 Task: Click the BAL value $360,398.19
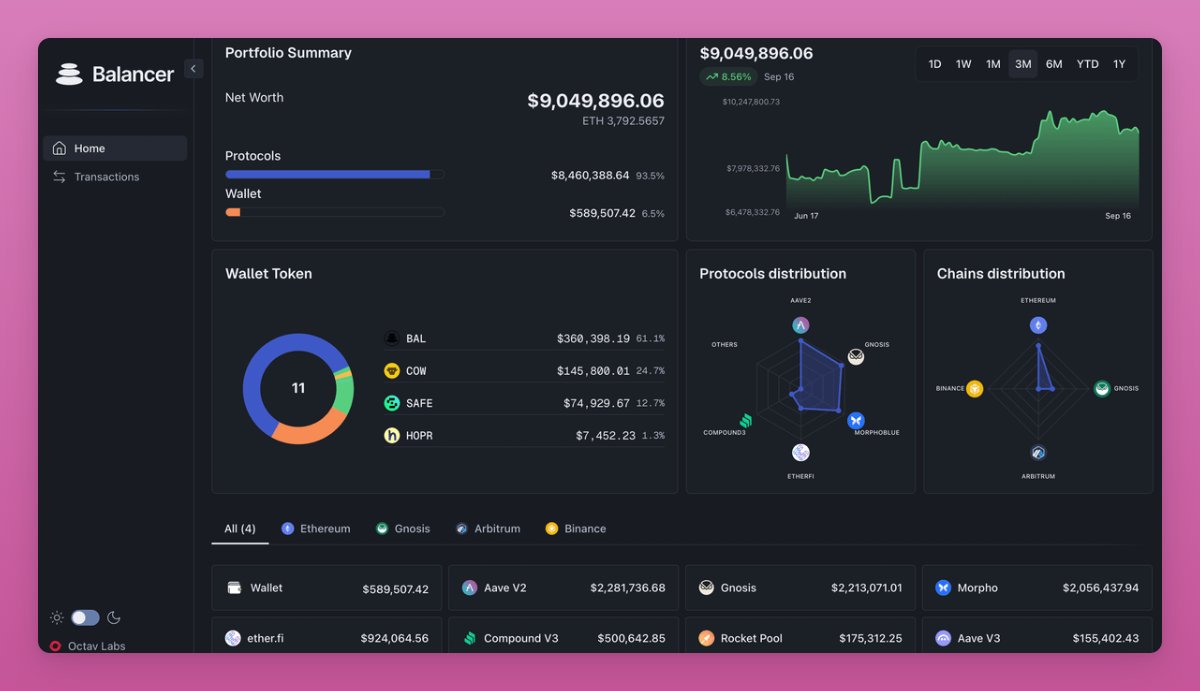click(x=593, y=339)
